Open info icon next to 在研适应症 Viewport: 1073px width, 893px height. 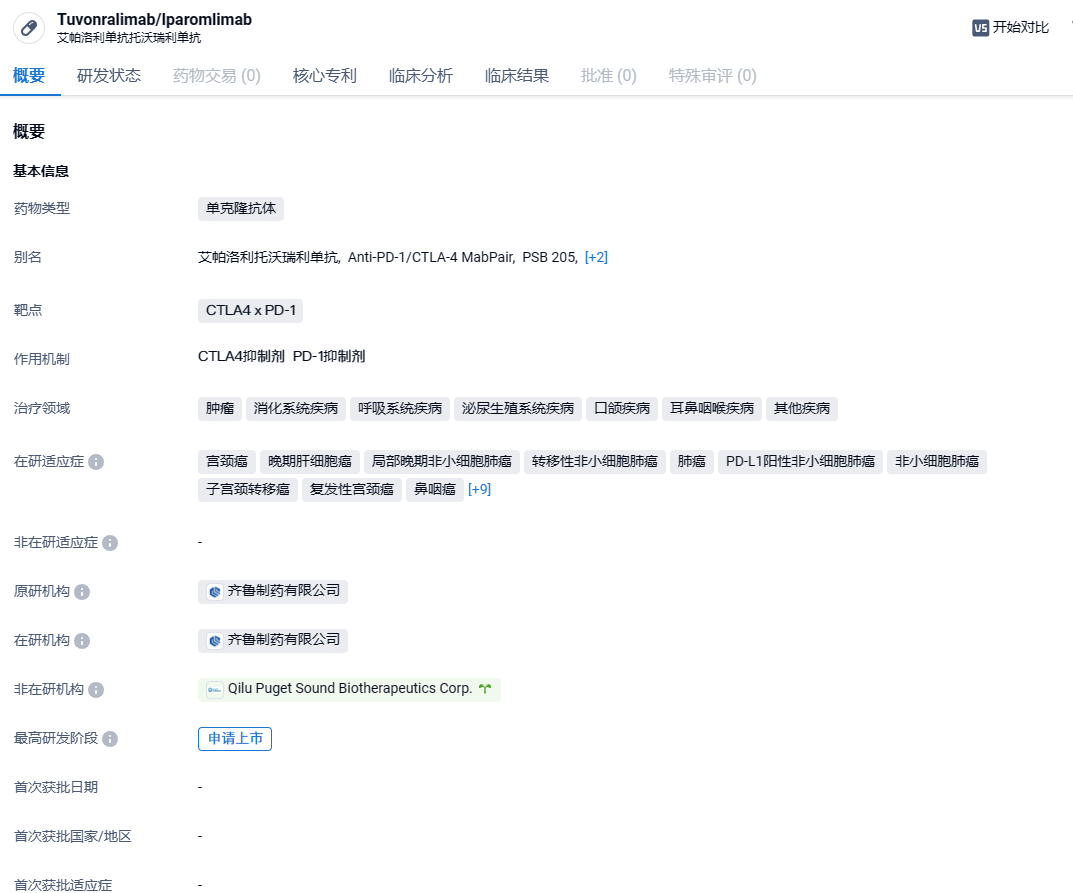click(96, 462)
